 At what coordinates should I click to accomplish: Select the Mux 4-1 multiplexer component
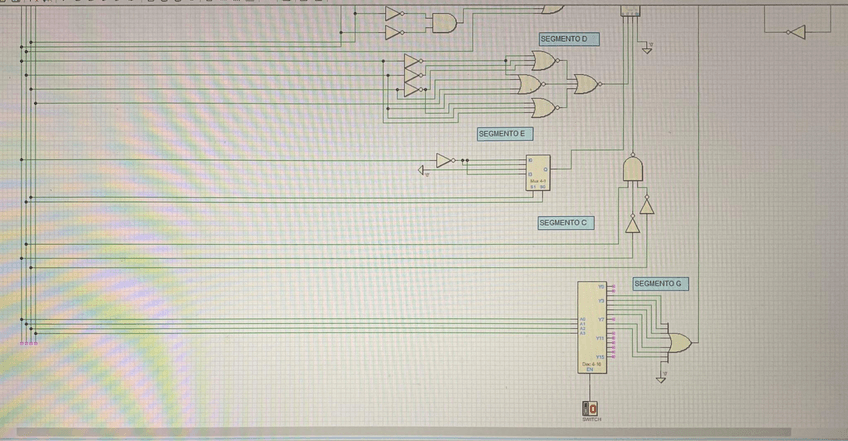[538, 173]
